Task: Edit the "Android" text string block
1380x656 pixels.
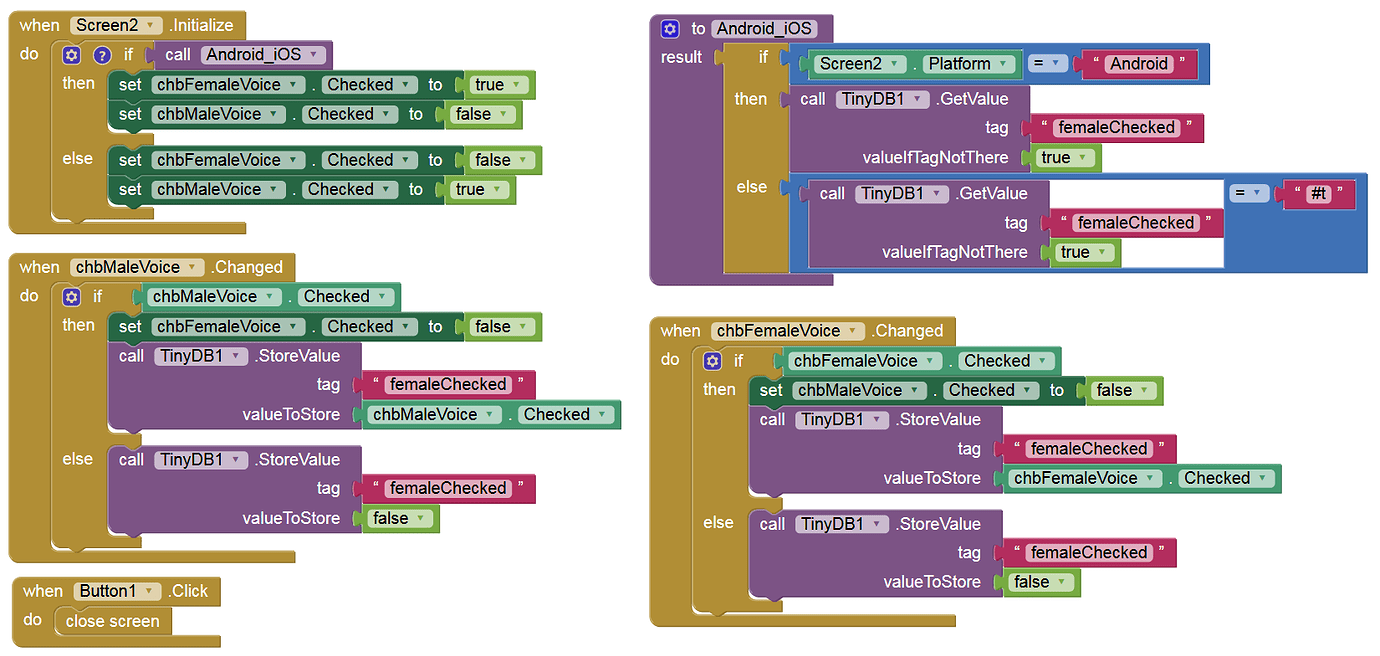Action: tap(1138, 64)
